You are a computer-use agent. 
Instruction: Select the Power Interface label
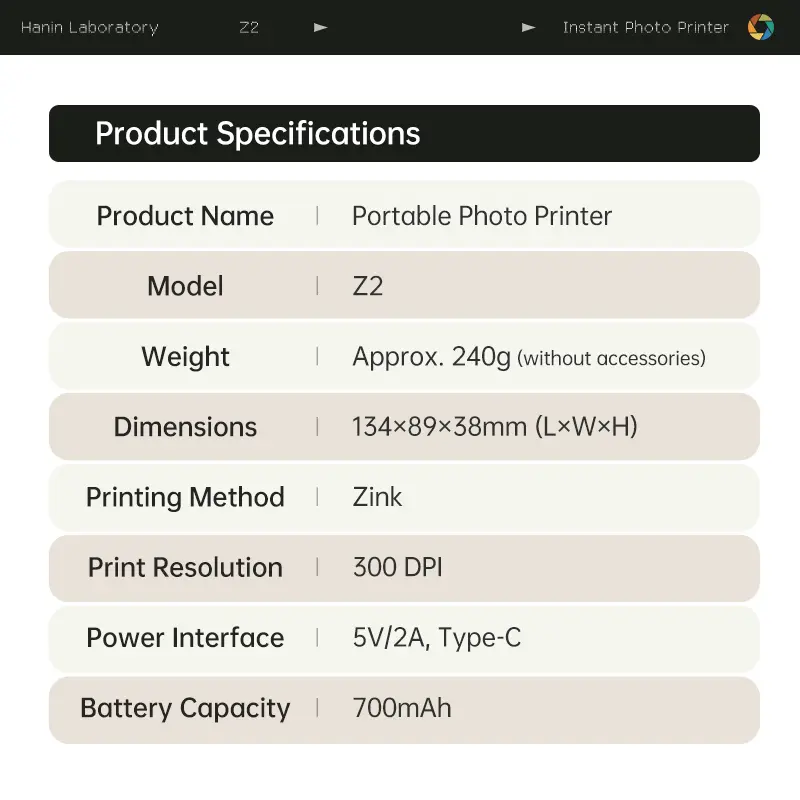point(185,638)
